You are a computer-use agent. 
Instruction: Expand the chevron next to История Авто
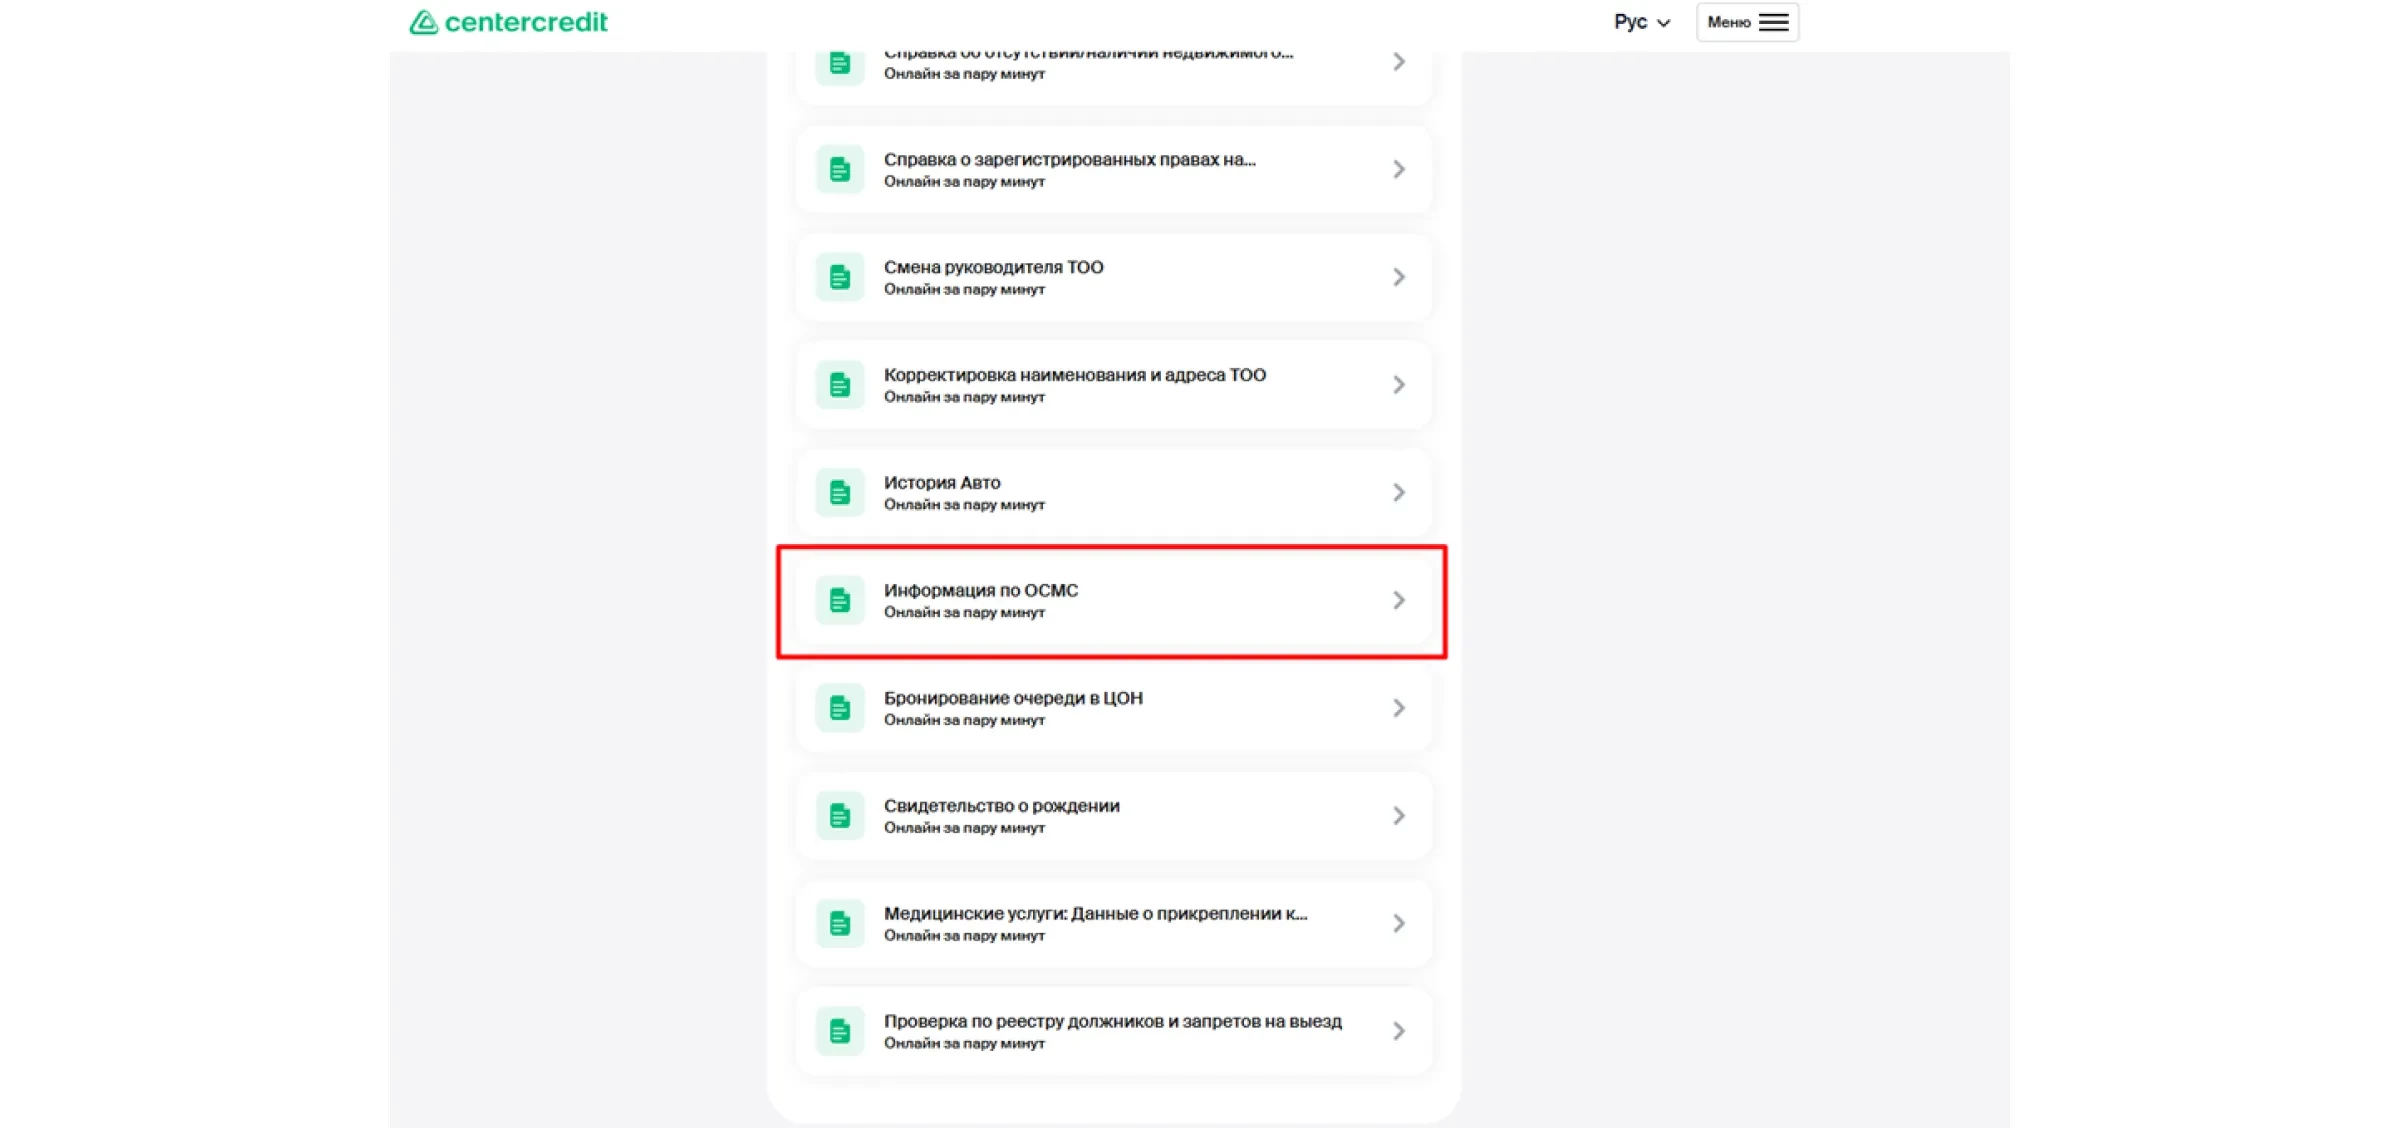1399,491
